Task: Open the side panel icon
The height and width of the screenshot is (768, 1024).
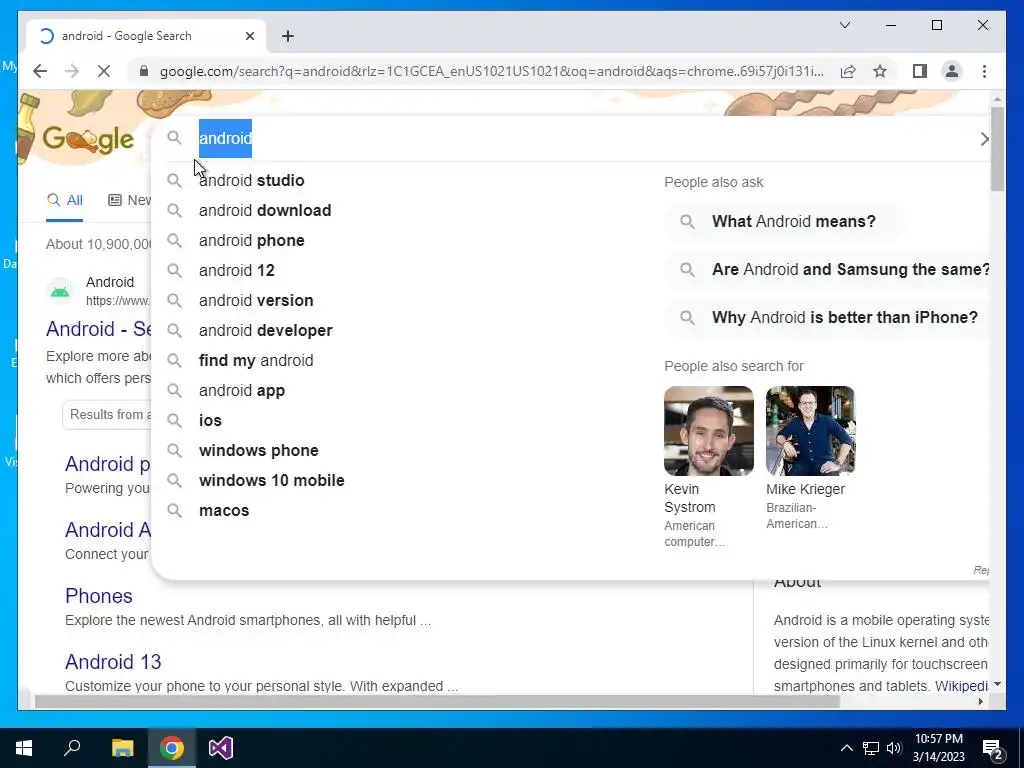Action: 920,71
